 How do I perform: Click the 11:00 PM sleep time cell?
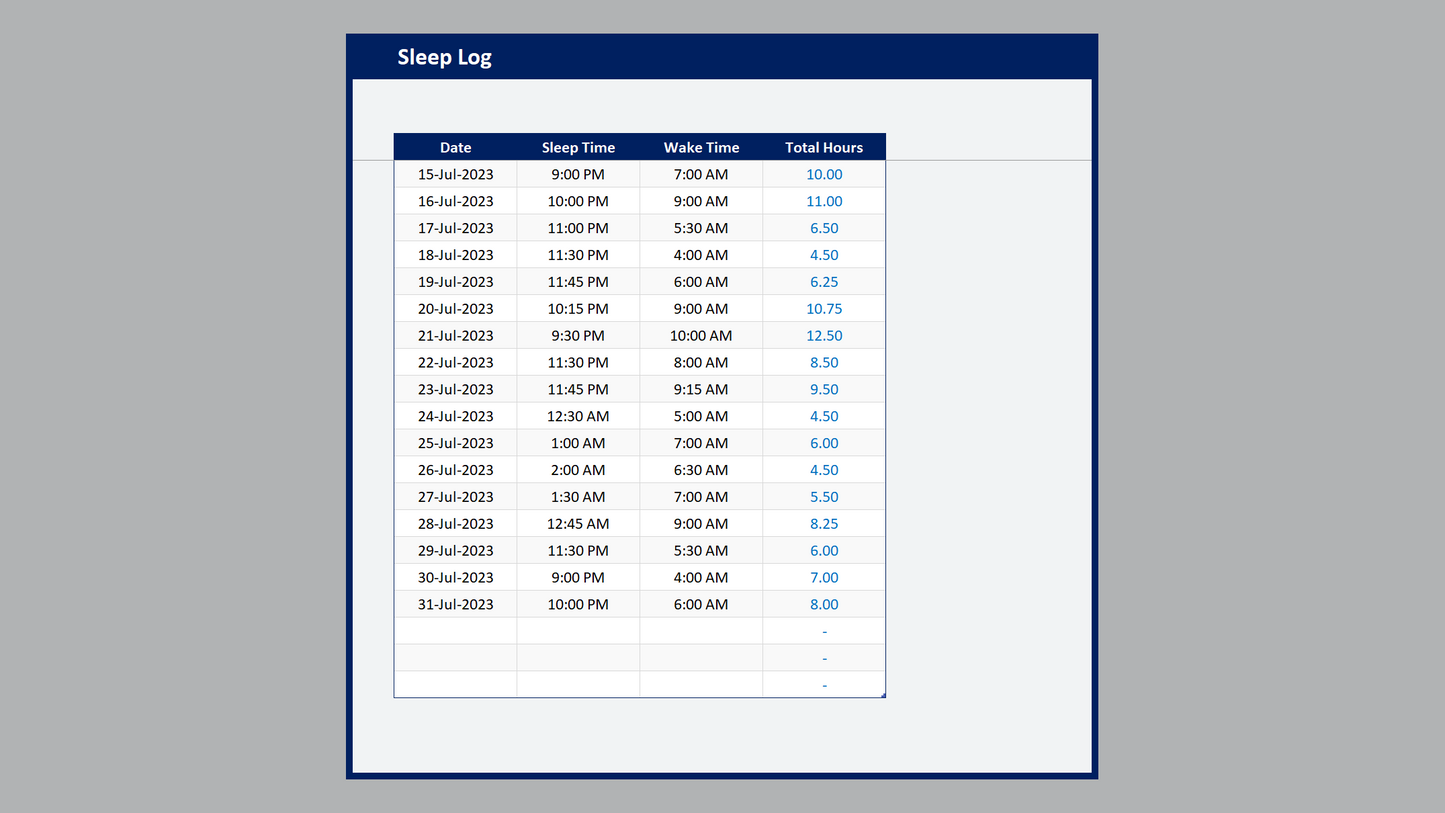coord(578,228)
